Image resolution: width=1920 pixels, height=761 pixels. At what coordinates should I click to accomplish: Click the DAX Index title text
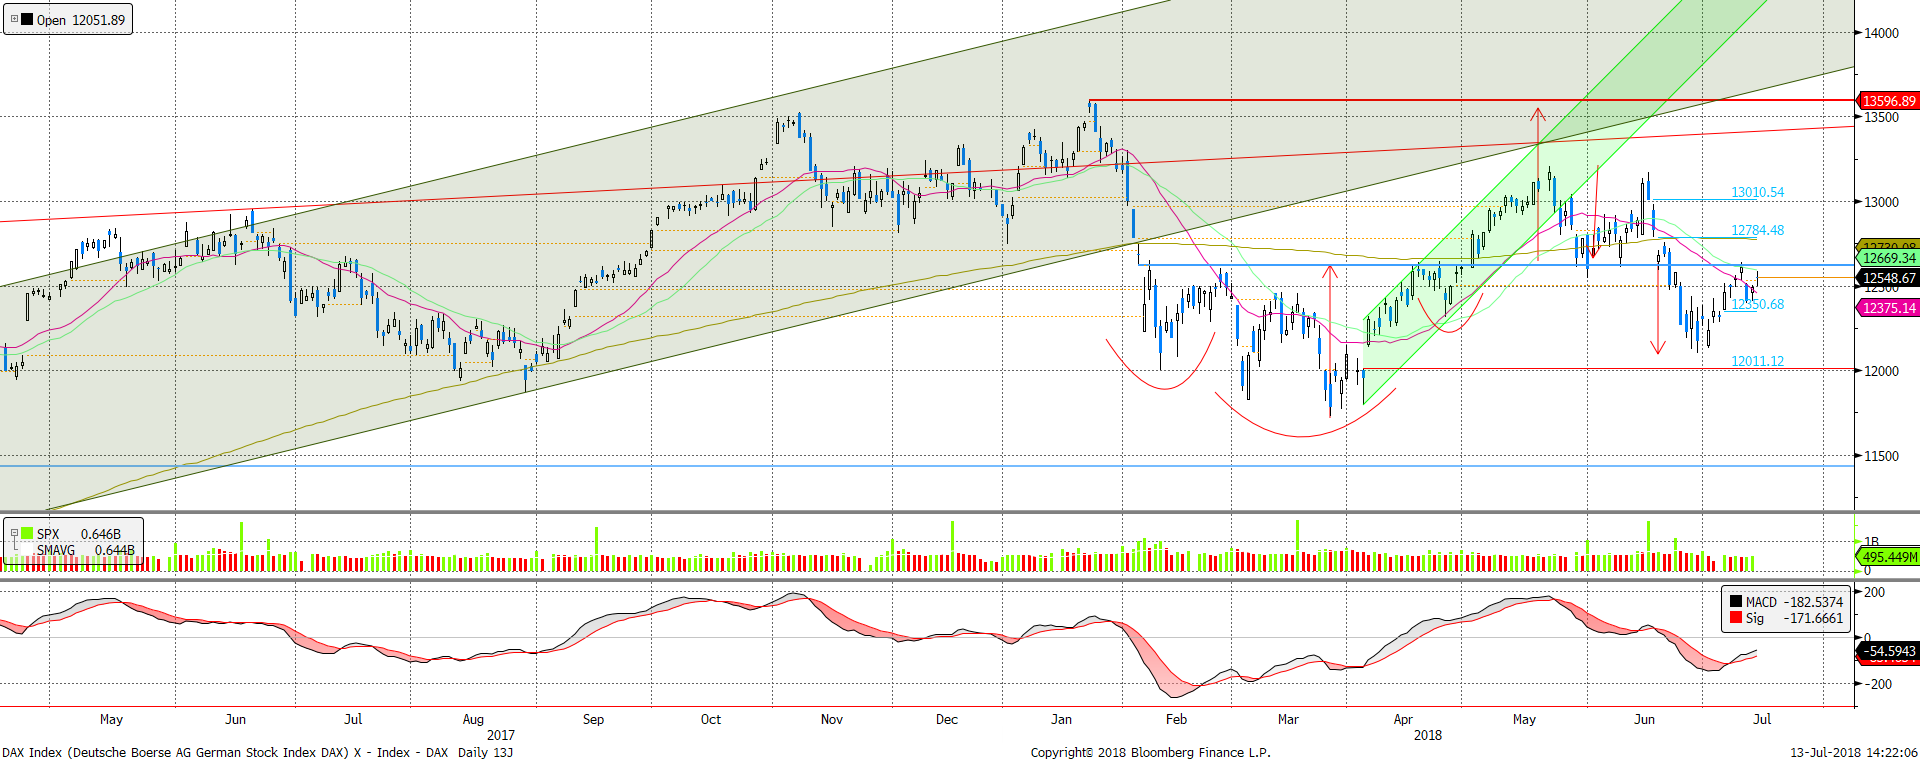(x=257, y=752)
